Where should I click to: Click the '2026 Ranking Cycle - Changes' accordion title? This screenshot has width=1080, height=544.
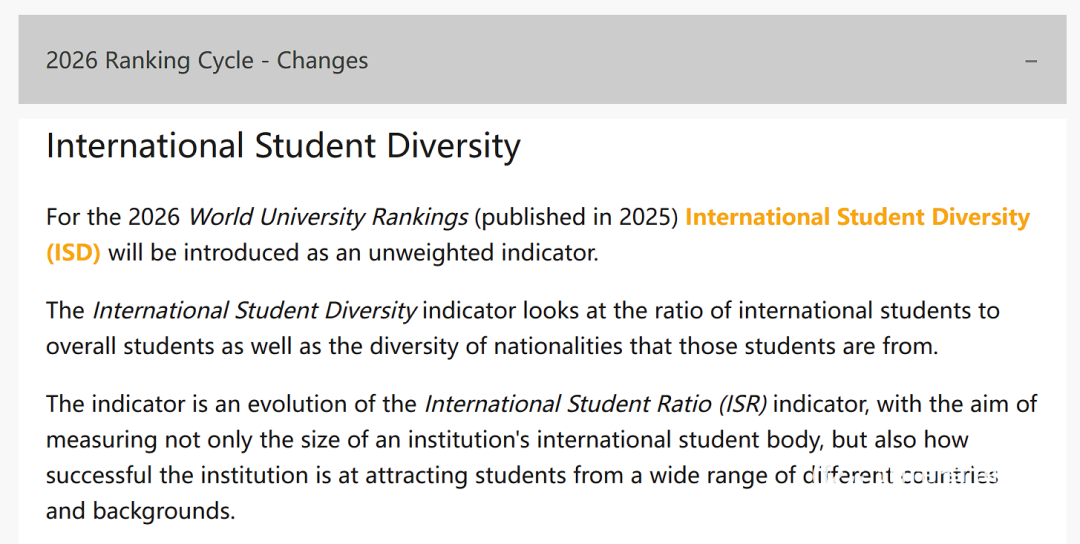tap(207, 61)
